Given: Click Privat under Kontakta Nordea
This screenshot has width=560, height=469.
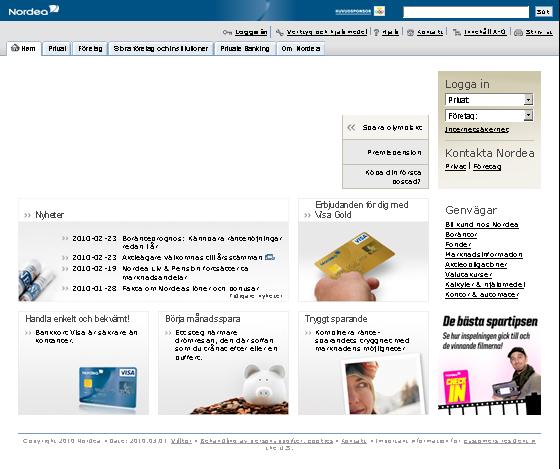Looking at the screenshot, I should (455, 166).
